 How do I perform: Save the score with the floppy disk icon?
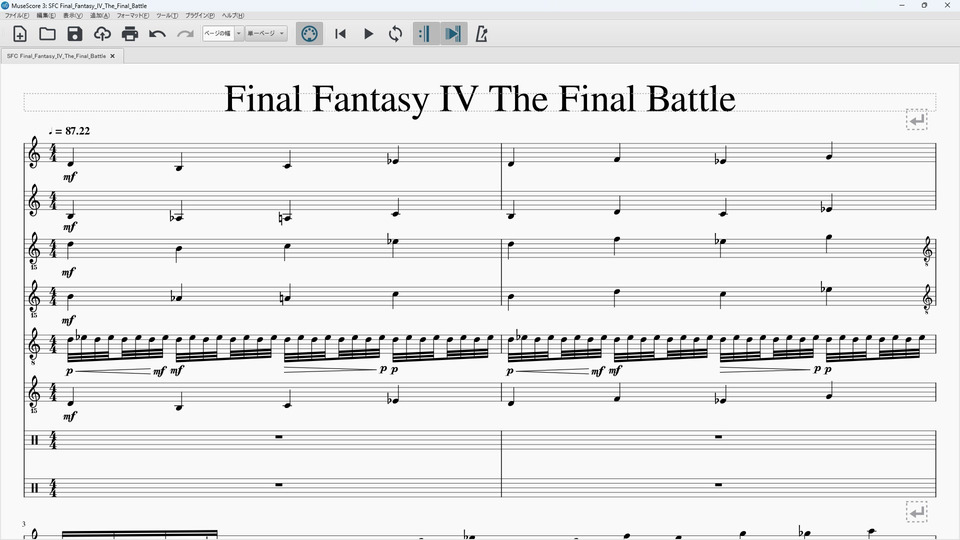[75, 34]
